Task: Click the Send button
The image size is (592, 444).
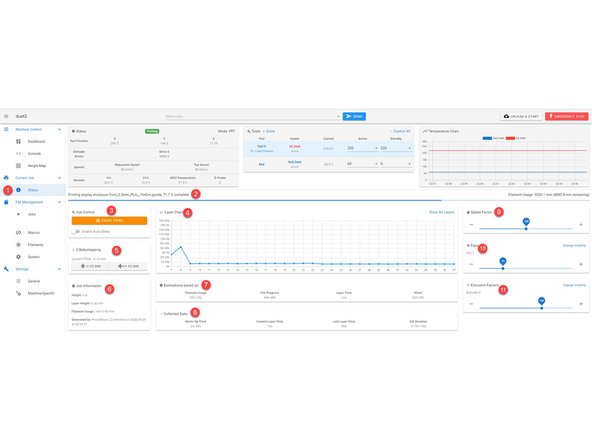Action: click(x=354, y=116)
